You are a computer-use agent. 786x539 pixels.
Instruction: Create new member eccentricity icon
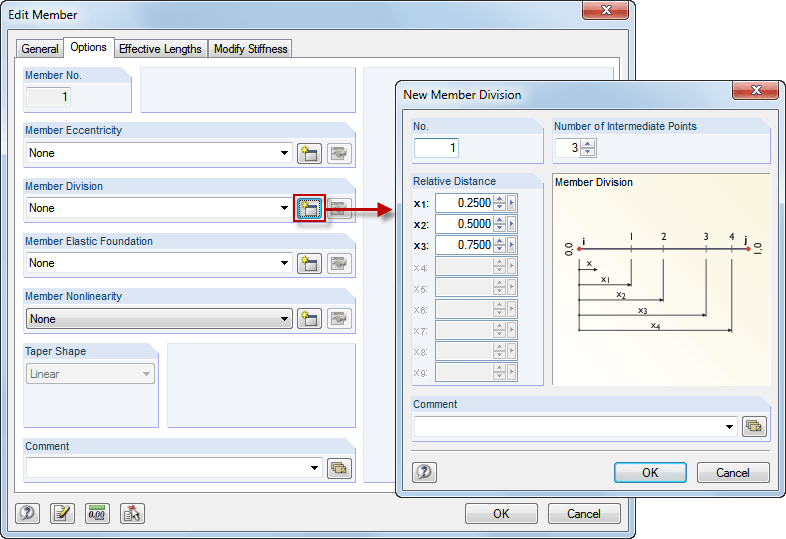coord(309,153)
